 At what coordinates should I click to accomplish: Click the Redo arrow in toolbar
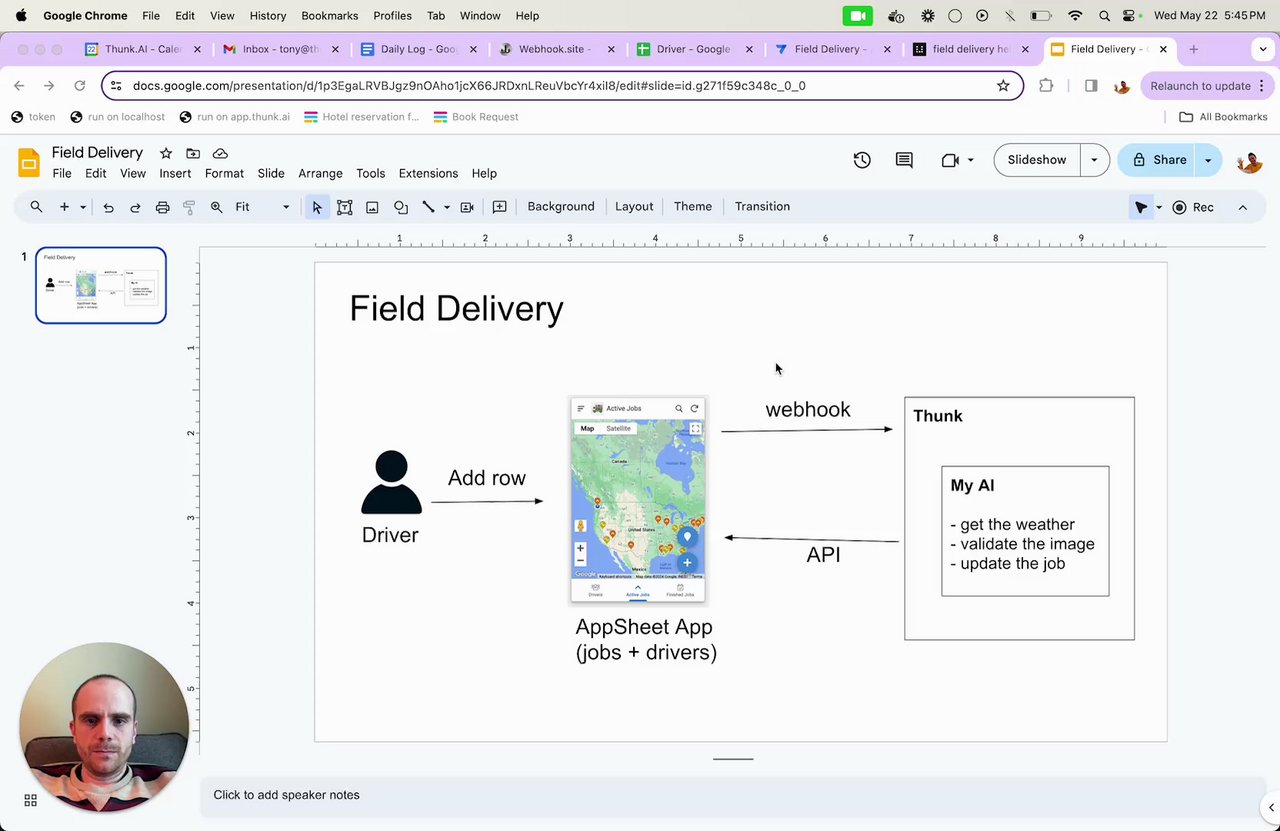pos(135,207)
